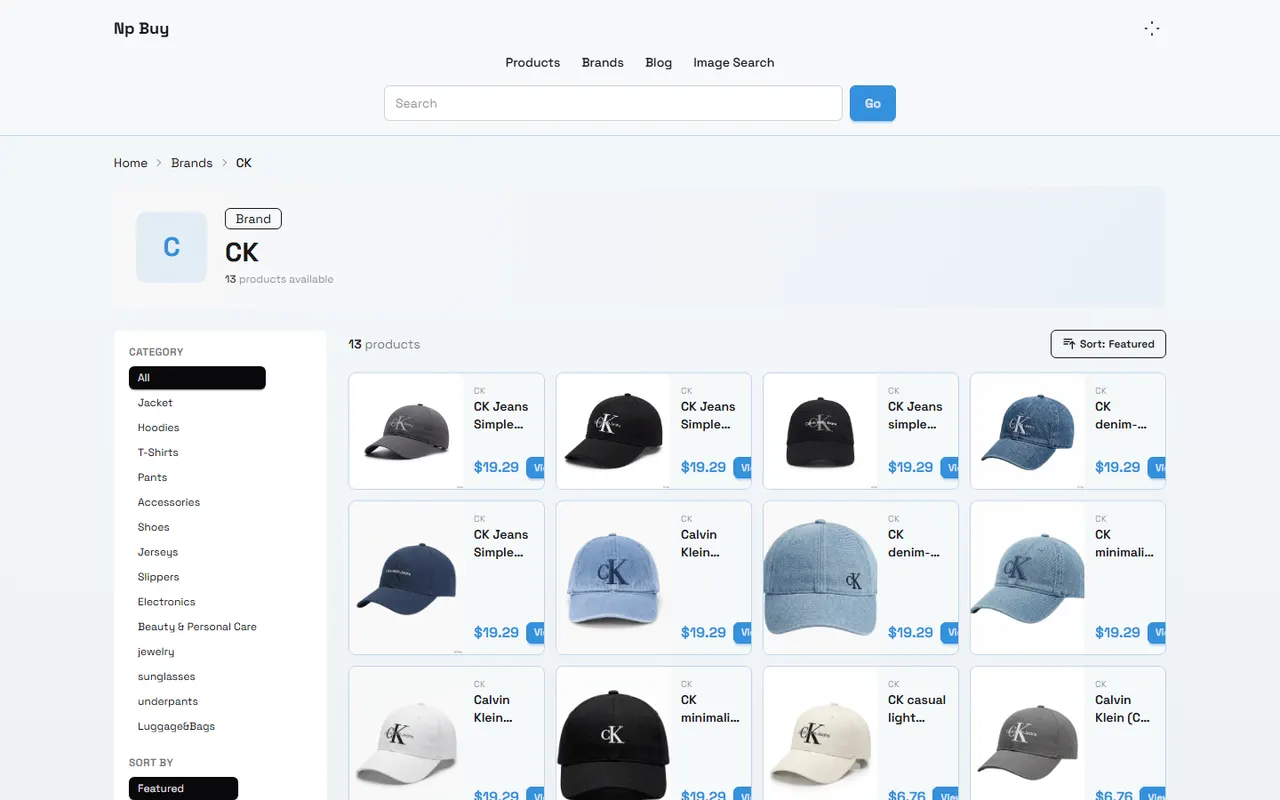Navigate to Home breadcrumb

click(x=130, y=163)
